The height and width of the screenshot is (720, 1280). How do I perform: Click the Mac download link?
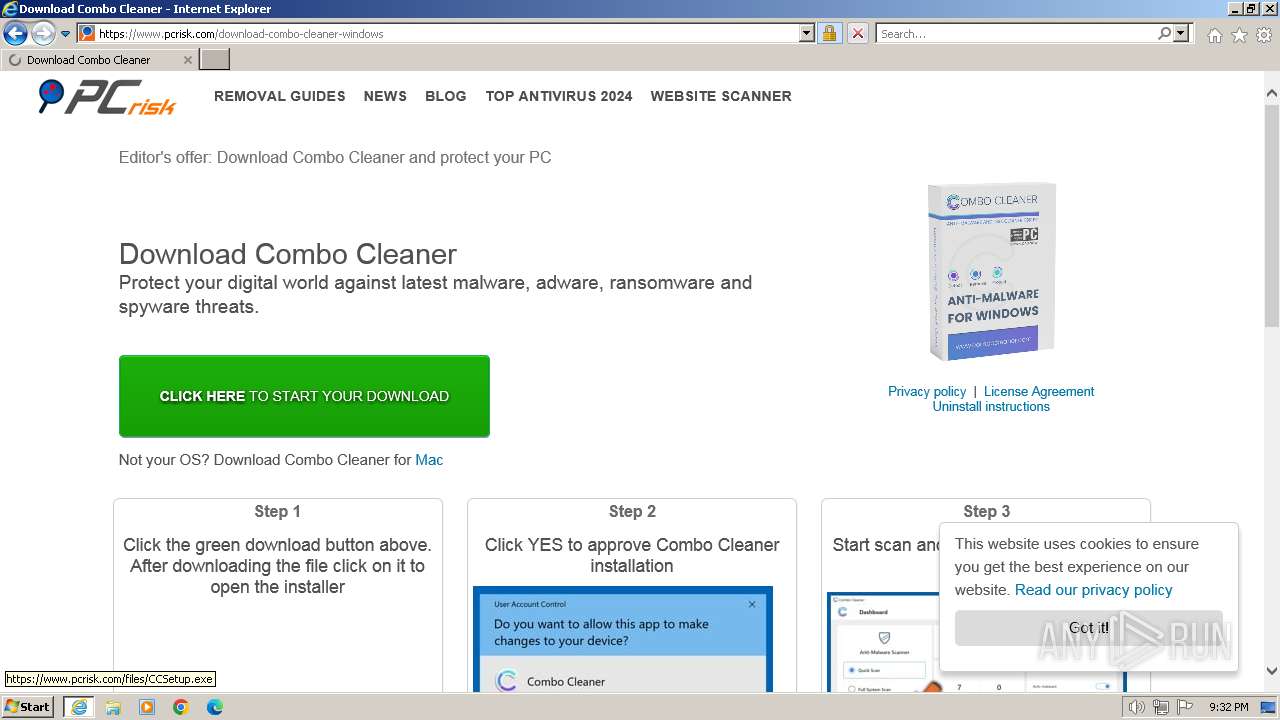(x=429, y=460)
